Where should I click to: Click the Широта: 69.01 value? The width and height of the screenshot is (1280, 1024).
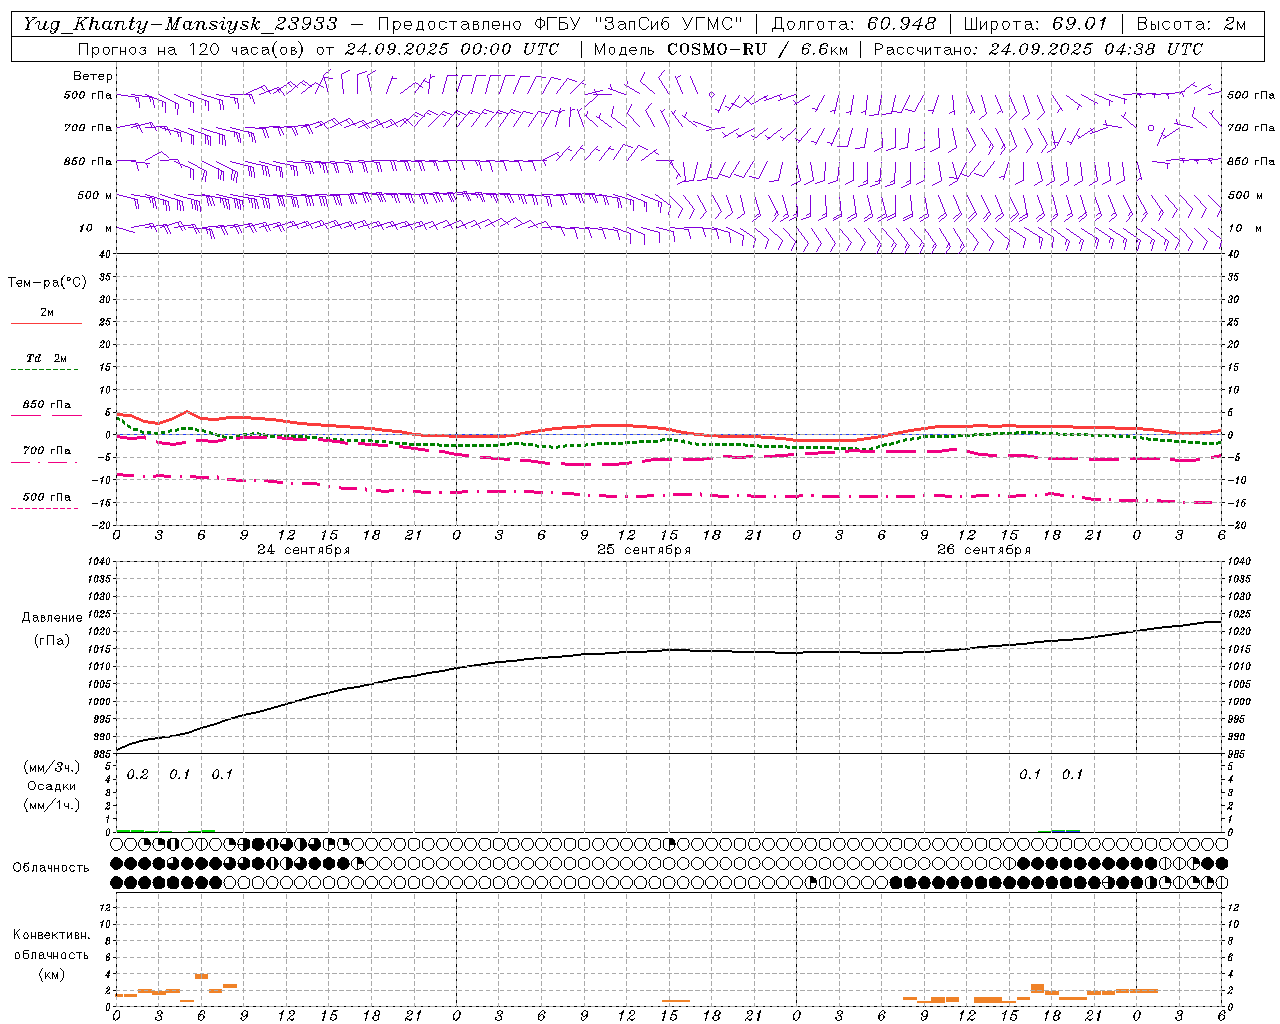coord(1035,24)
